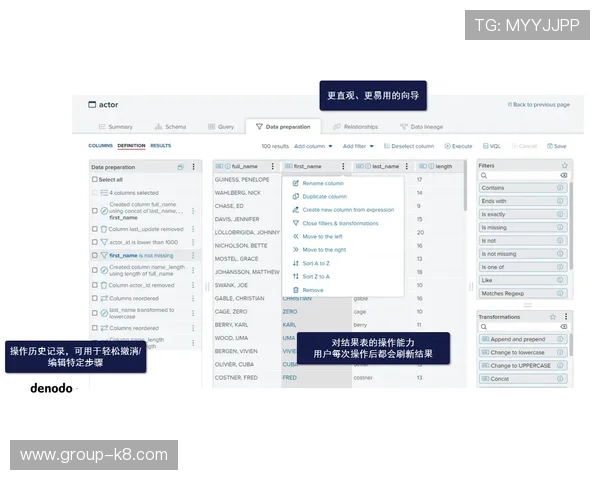Image resolution: width=600 pixels, height=480 pixels.
Task: Click the copy icon in Data preparation header
Action: pyautogui.click(x=181, y=167)
